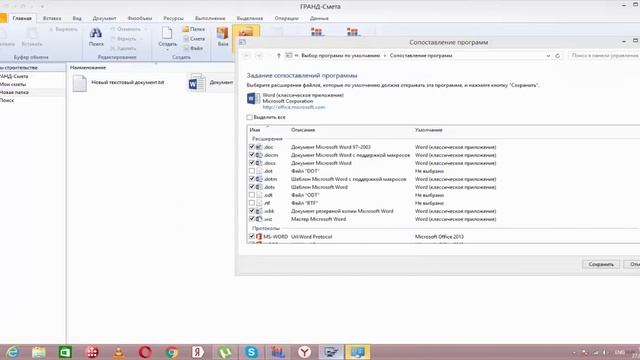Click the Наименование column header in the file list
Viewport: 640px width, 360px height.
pyautogui.click(x=88, y=67)
